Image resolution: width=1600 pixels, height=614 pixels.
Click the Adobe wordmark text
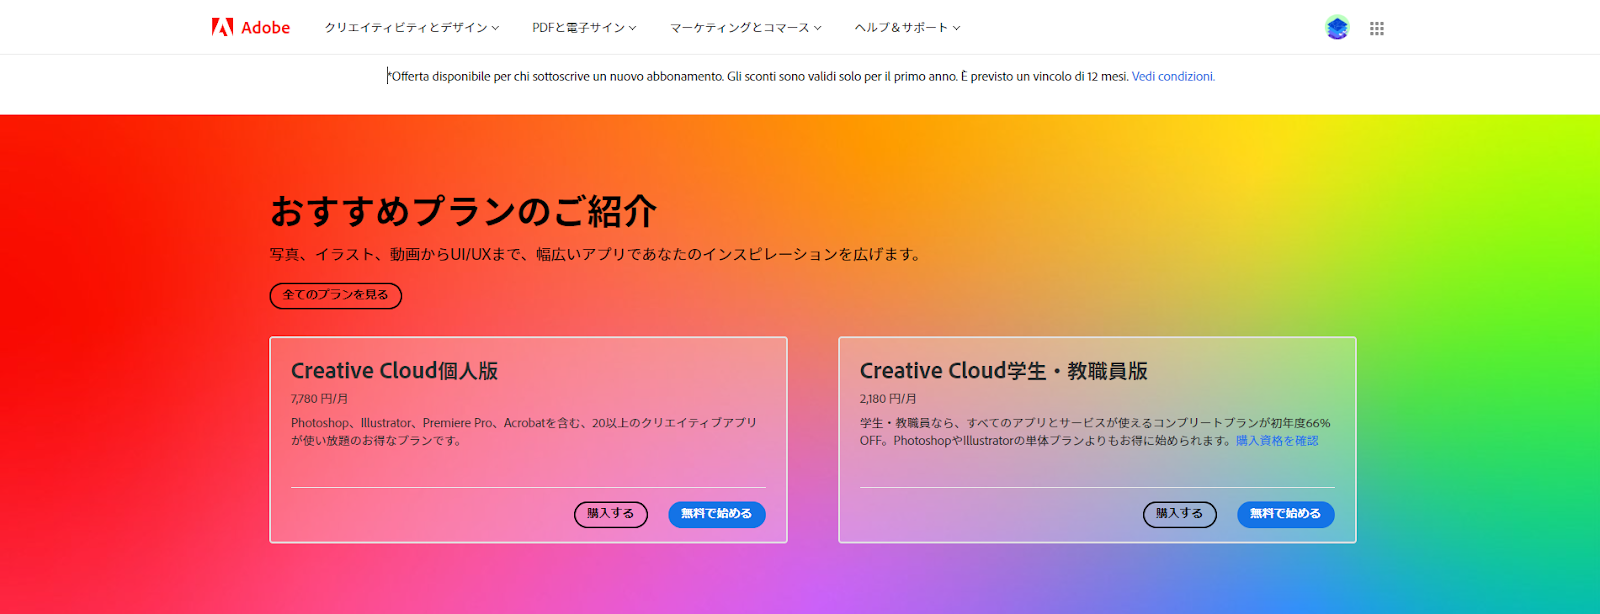click(x=266, y=28)
